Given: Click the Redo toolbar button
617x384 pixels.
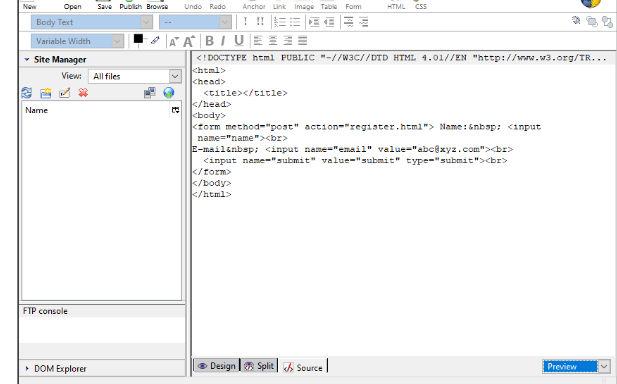Looking at the screenshot, I should coord(218,6).
